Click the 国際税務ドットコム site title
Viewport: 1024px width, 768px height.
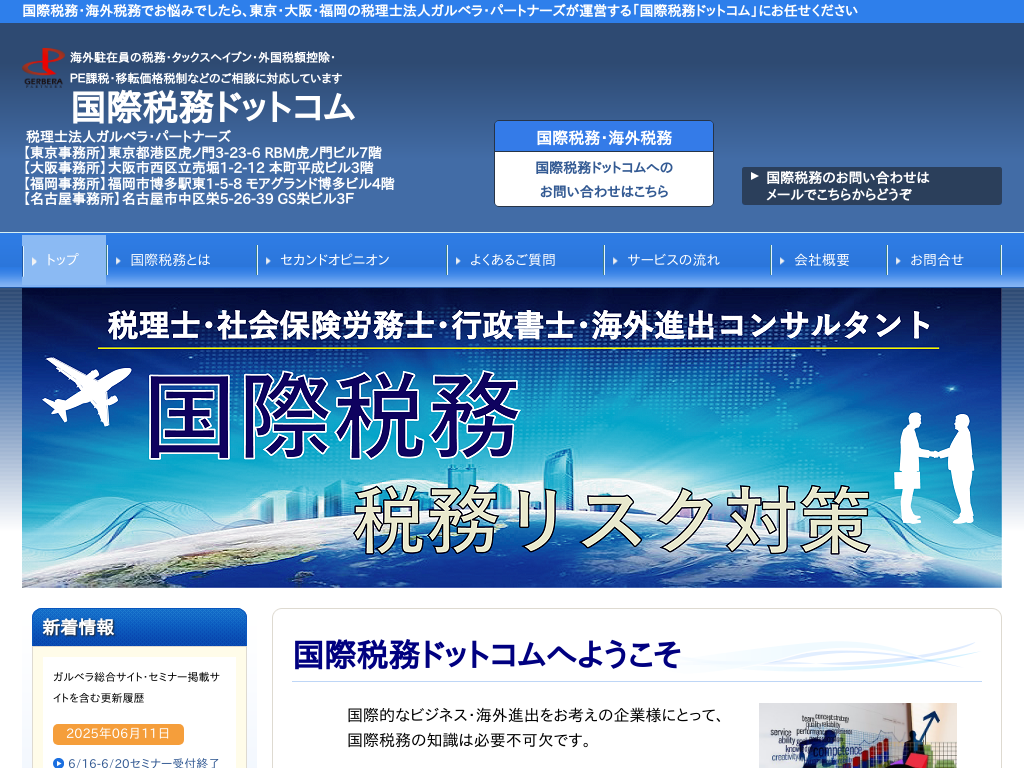213,107
